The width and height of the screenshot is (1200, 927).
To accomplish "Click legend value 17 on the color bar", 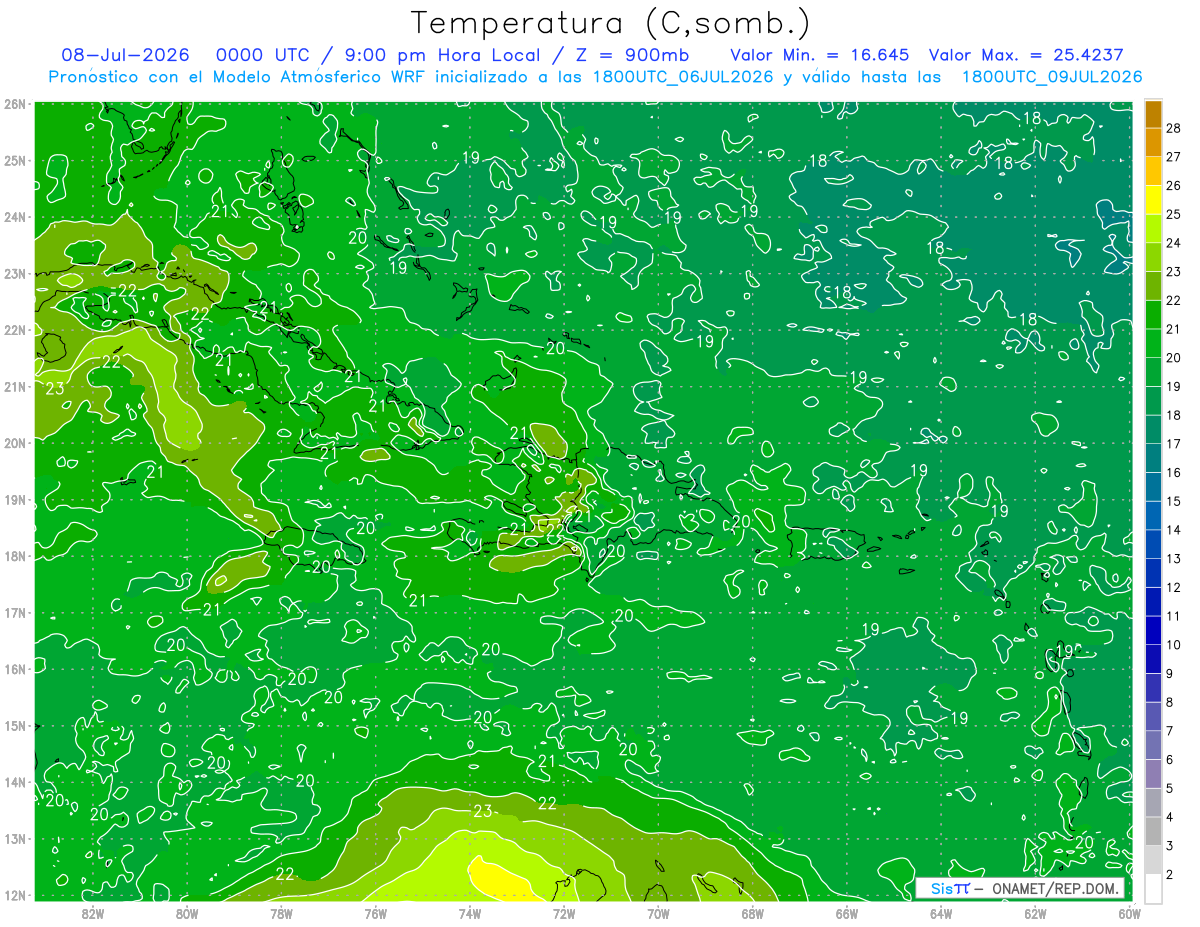I will coord(1174,444).
